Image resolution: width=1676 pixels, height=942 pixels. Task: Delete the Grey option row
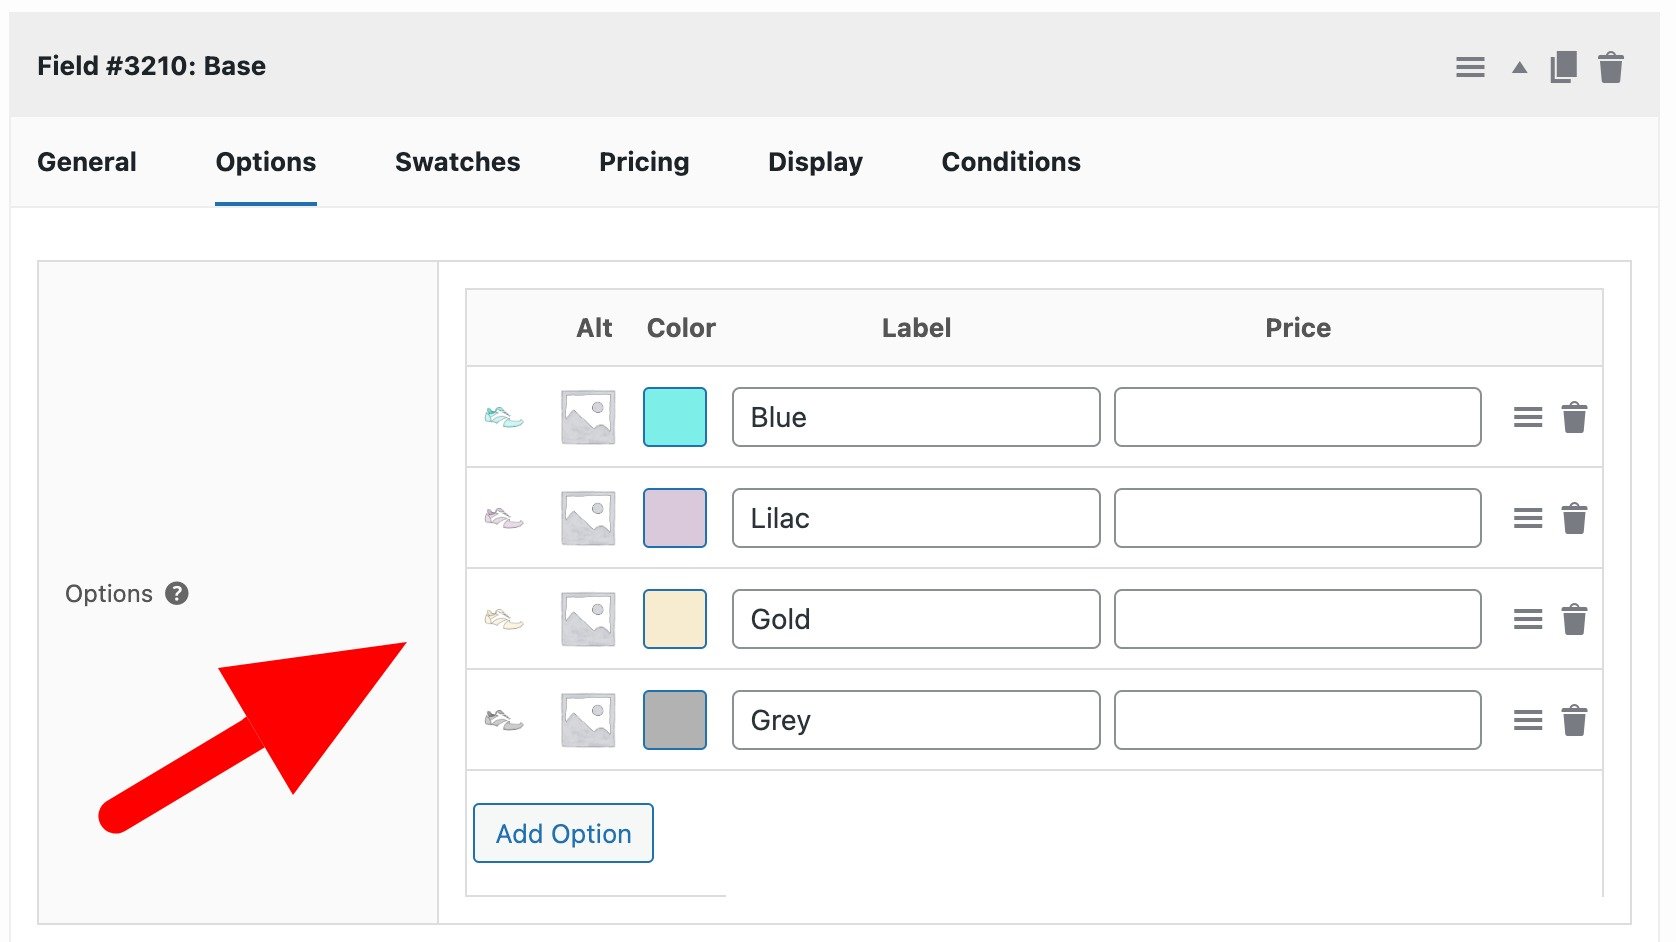tap(1575, 719)
